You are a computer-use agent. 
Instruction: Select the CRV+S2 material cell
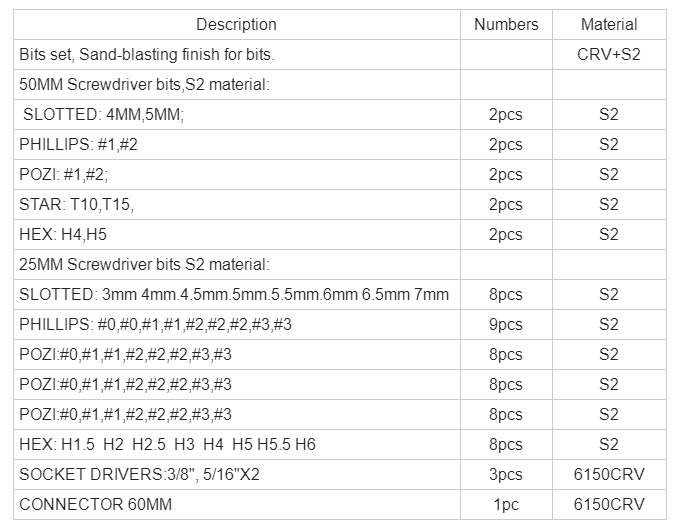[x=609, y=55]
